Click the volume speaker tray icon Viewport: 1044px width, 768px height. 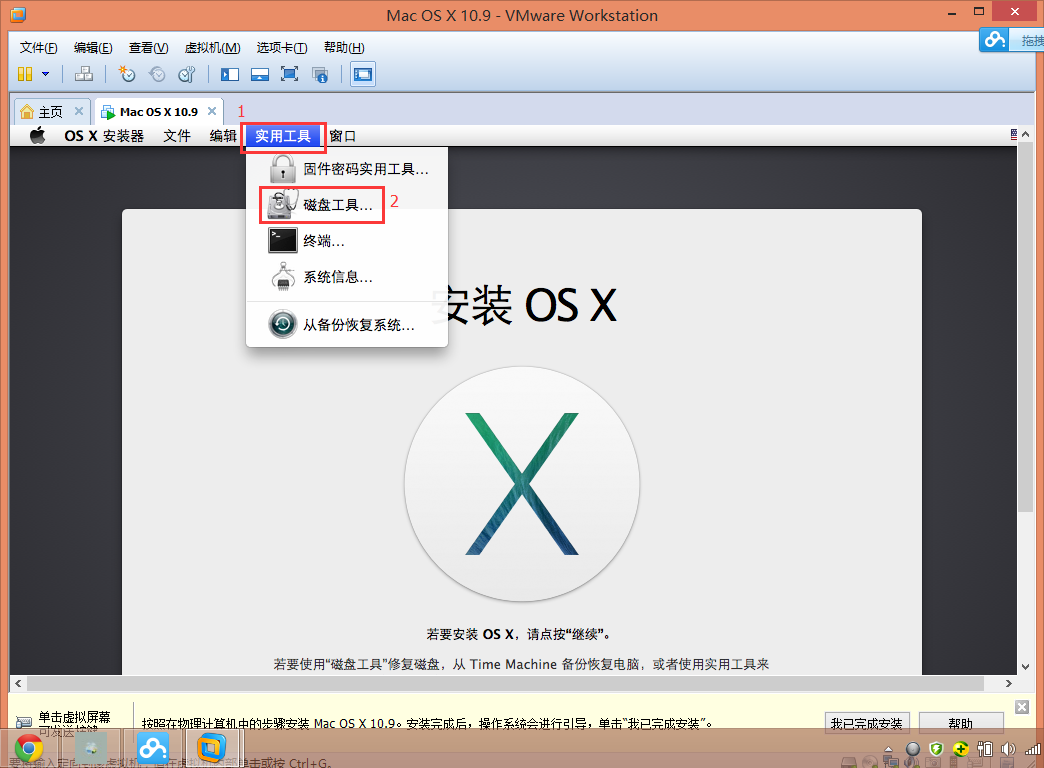(1007, 749)
